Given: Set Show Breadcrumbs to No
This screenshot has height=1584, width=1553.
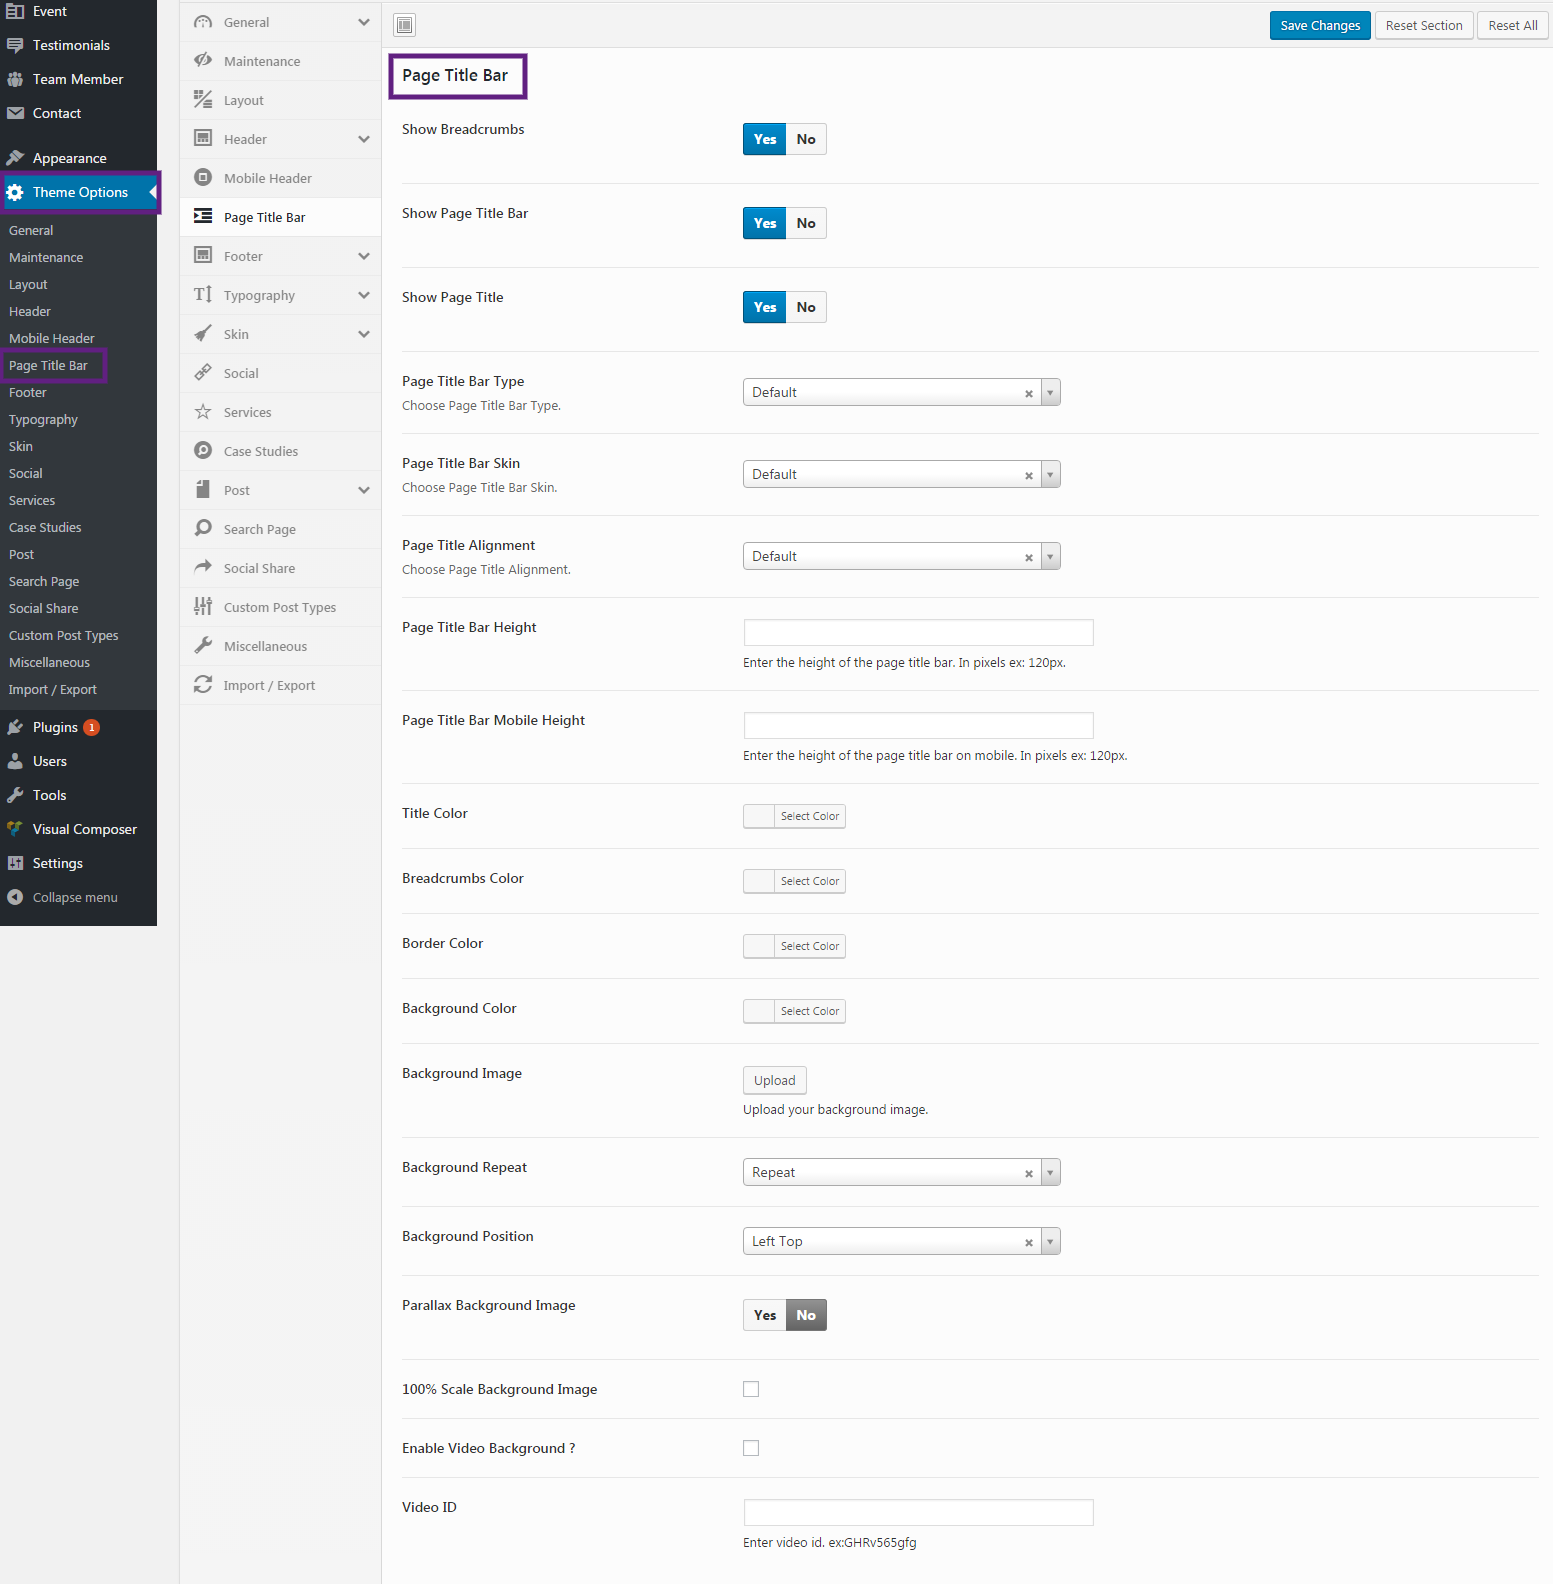Looking at the screenshot, I should coord(806,139).
